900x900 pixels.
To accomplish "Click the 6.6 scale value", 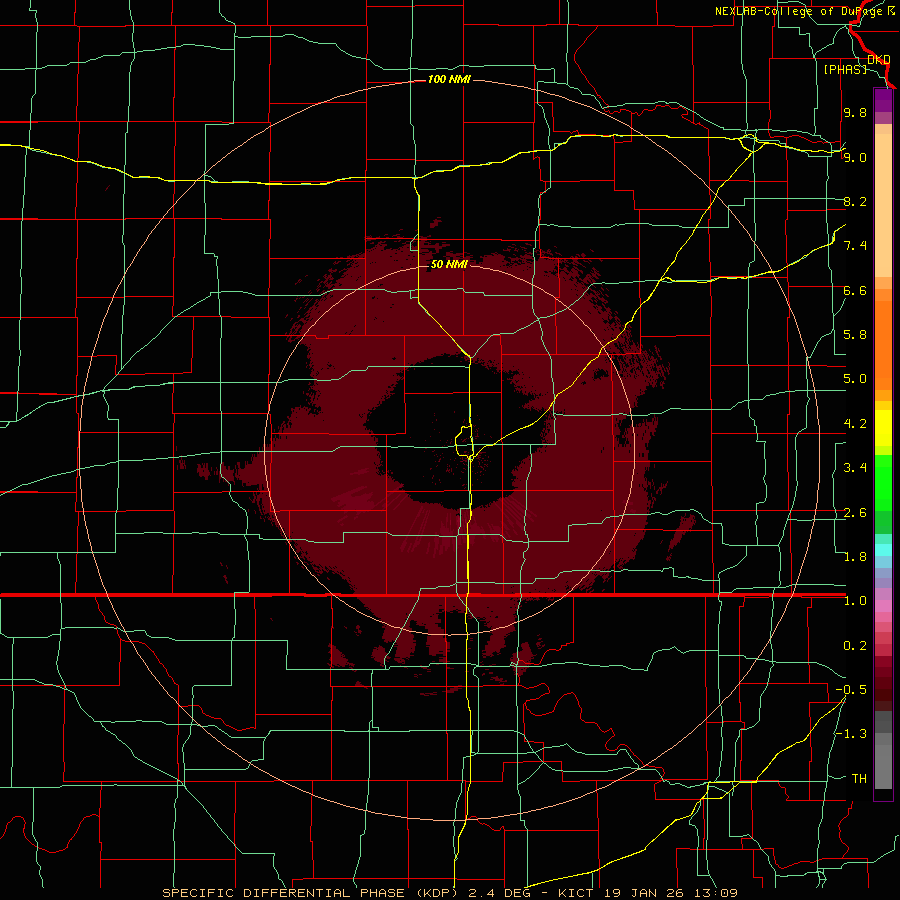I will 855,290.
